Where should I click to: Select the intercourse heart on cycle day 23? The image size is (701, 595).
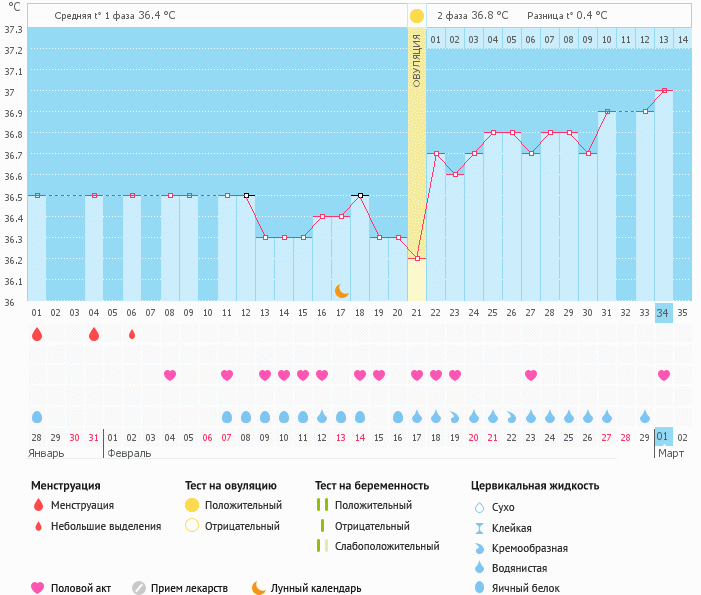[x=455, y=375]
